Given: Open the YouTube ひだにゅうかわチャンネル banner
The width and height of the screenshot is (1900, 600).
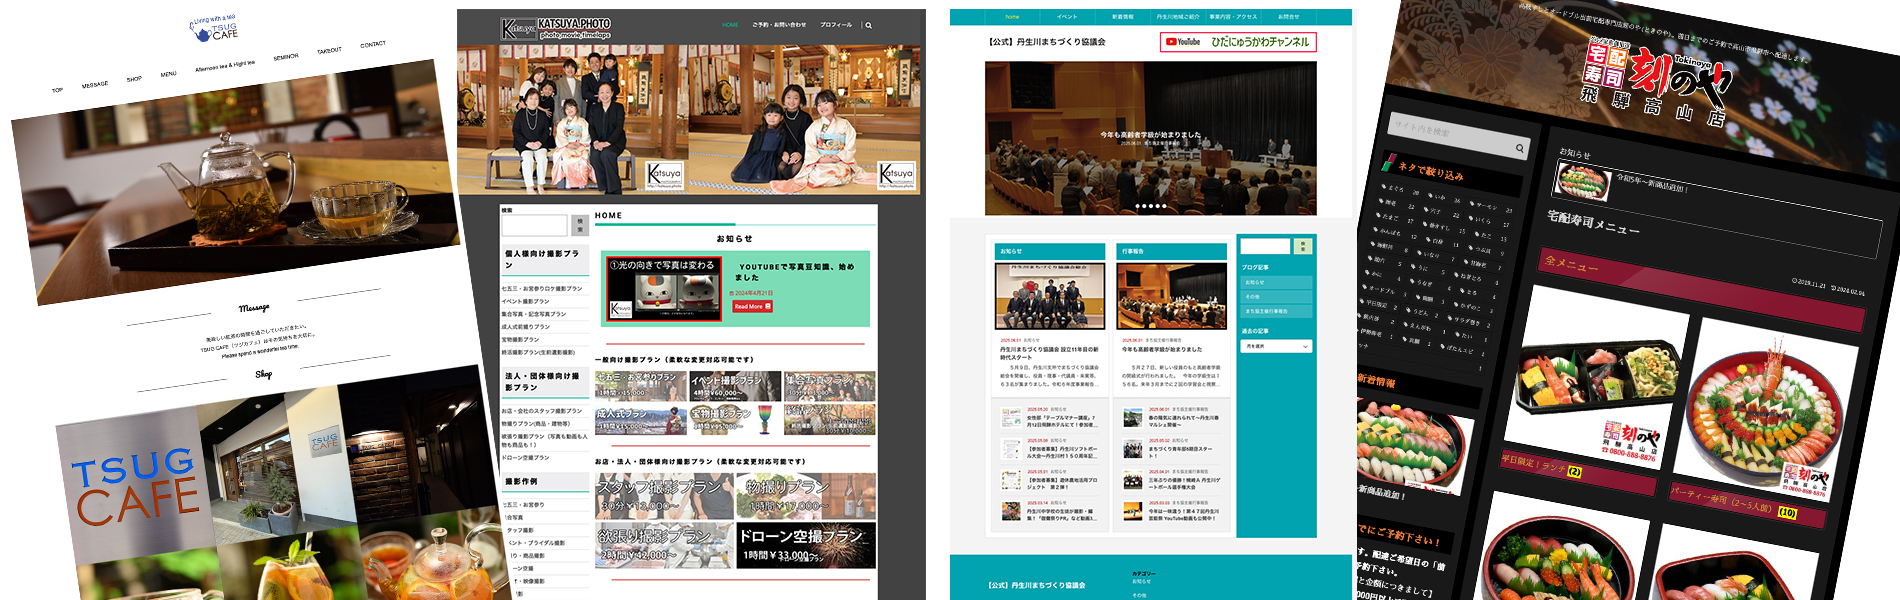Looking at the screenshot, I should (1238, 42).
